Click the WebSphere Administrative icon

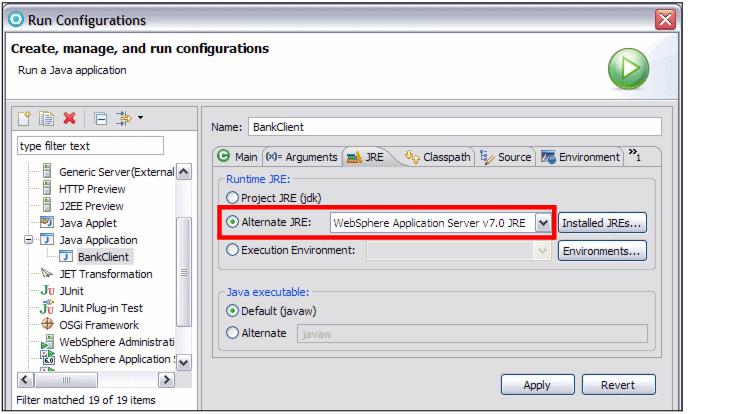tap(47, 341)
